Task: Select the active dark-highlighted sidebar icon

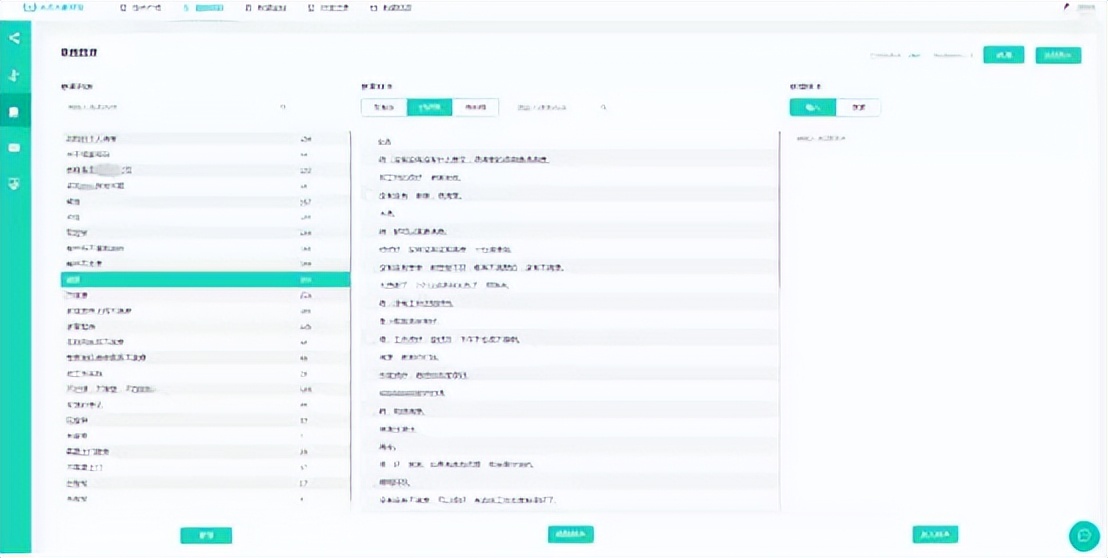Action: (x=15, y=112)
